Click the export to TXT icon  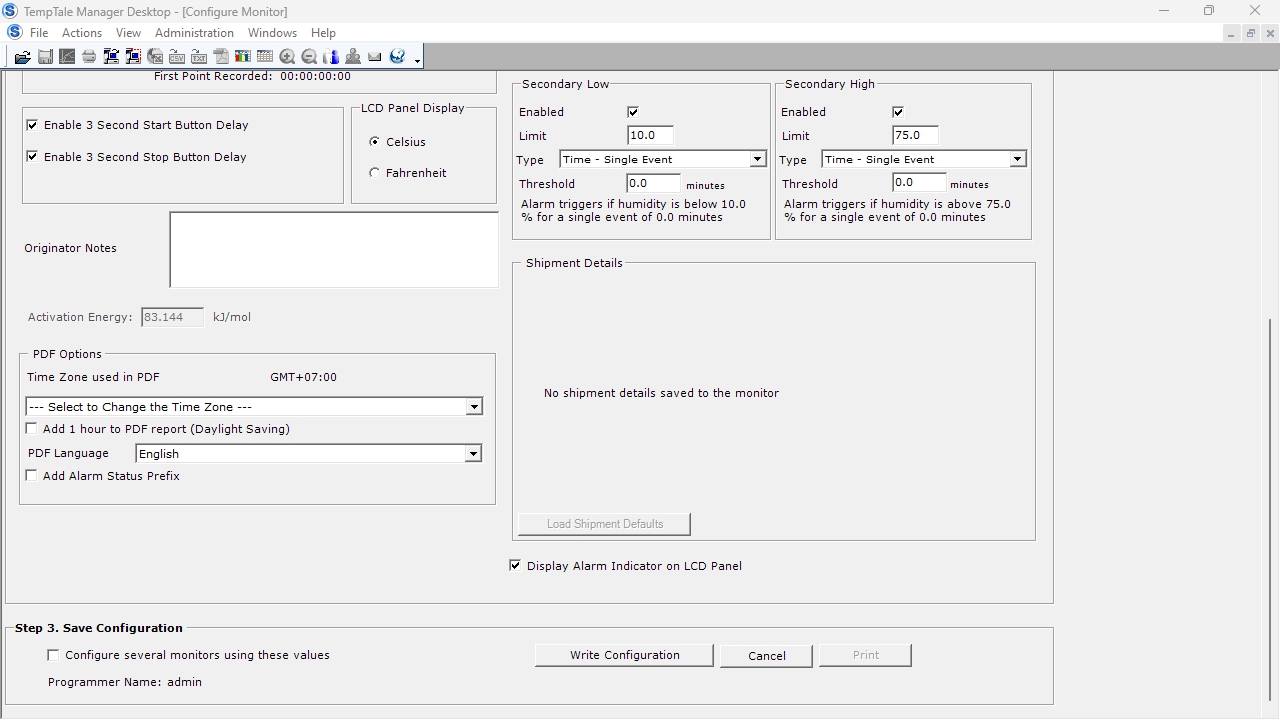click(199, 57)
